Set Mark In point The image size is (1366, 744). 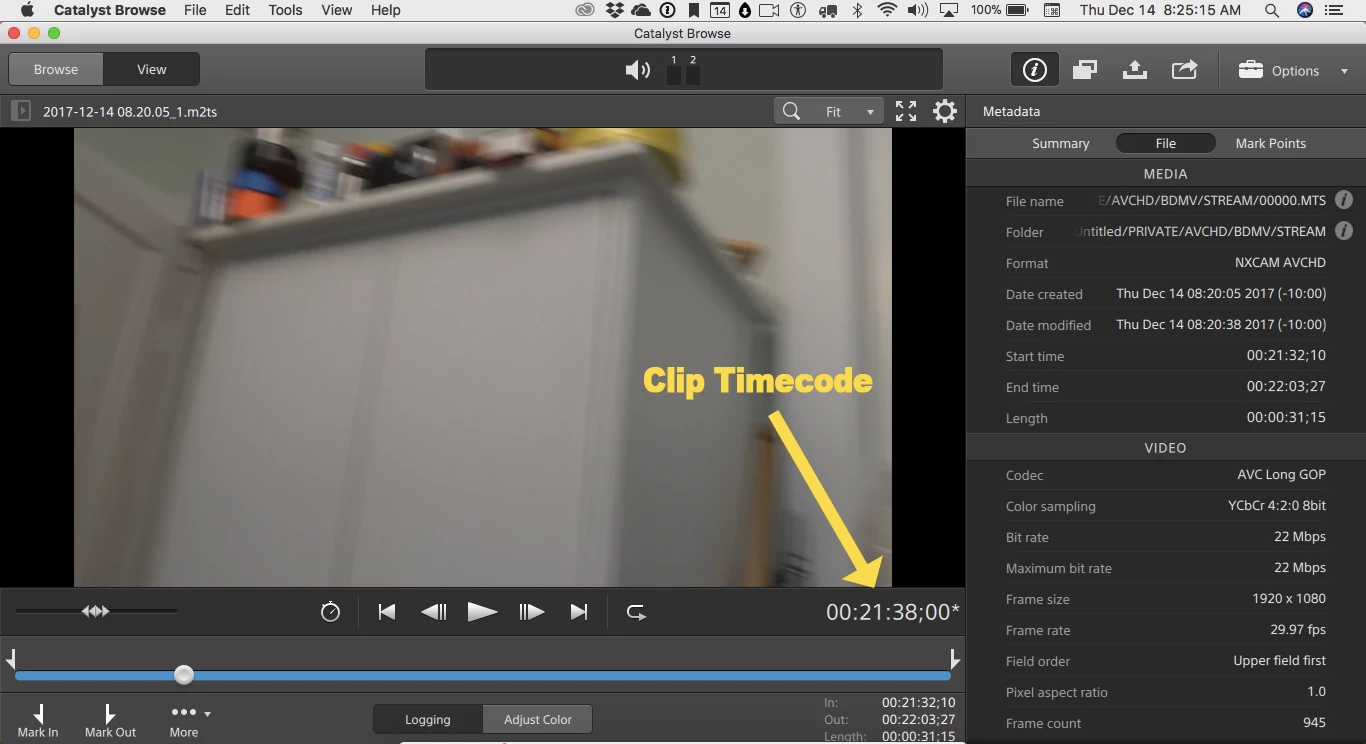pos(38,721)
